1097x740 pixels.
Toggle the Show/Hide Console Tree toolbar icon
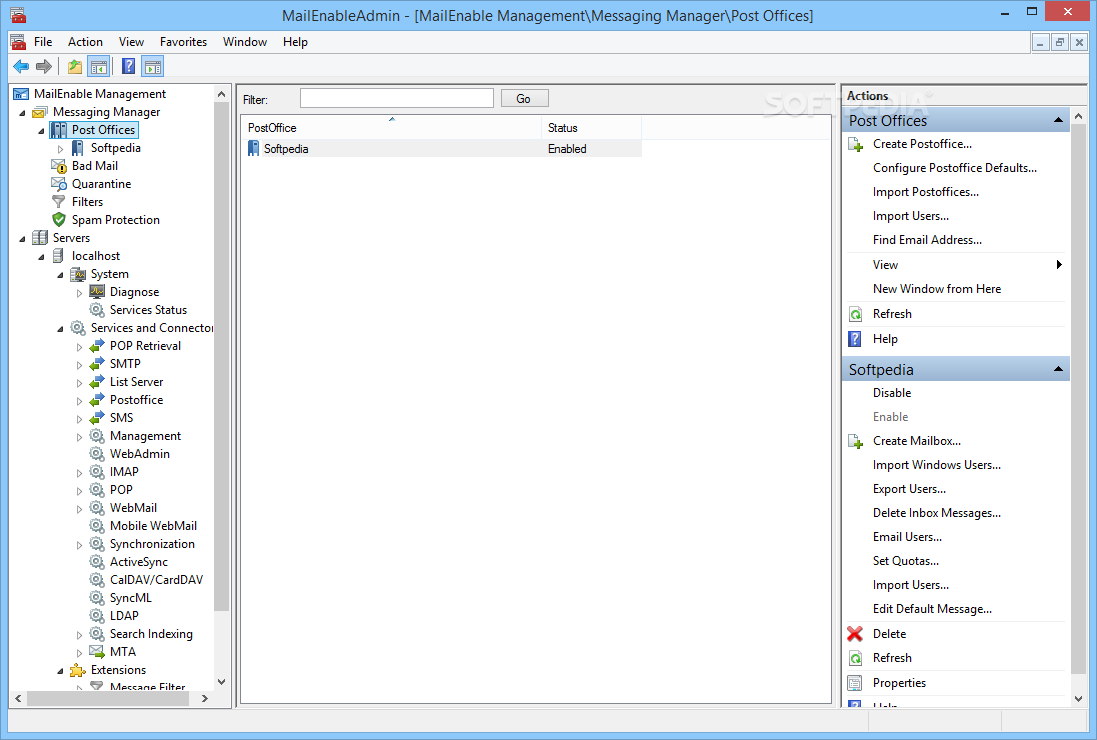click(x=99, y=67)
